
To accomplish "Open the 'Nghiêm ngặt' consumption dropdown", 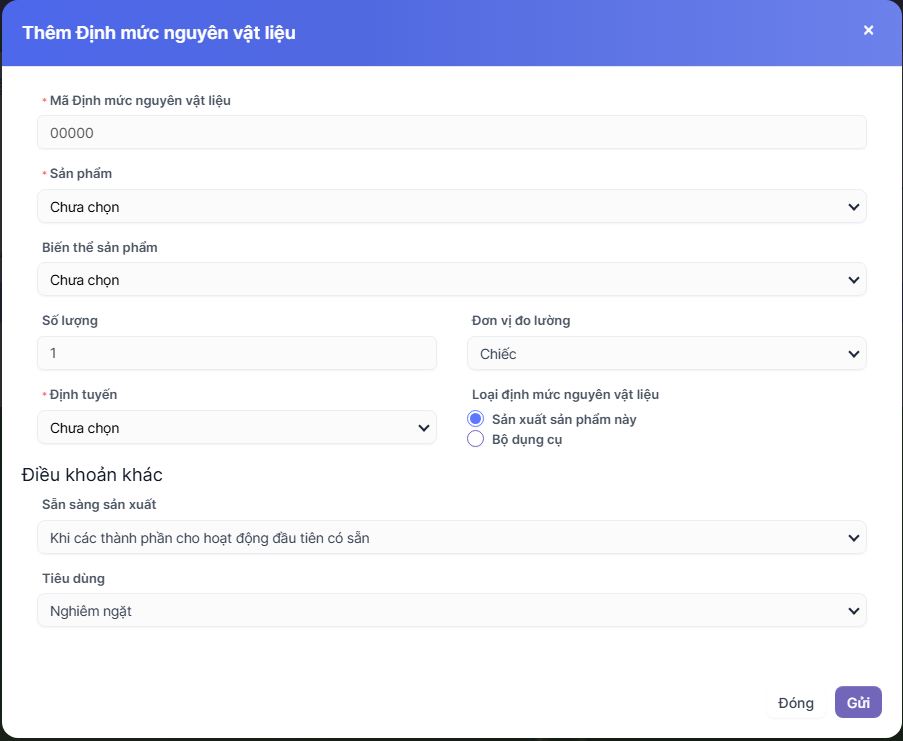I will click(440, 611).
